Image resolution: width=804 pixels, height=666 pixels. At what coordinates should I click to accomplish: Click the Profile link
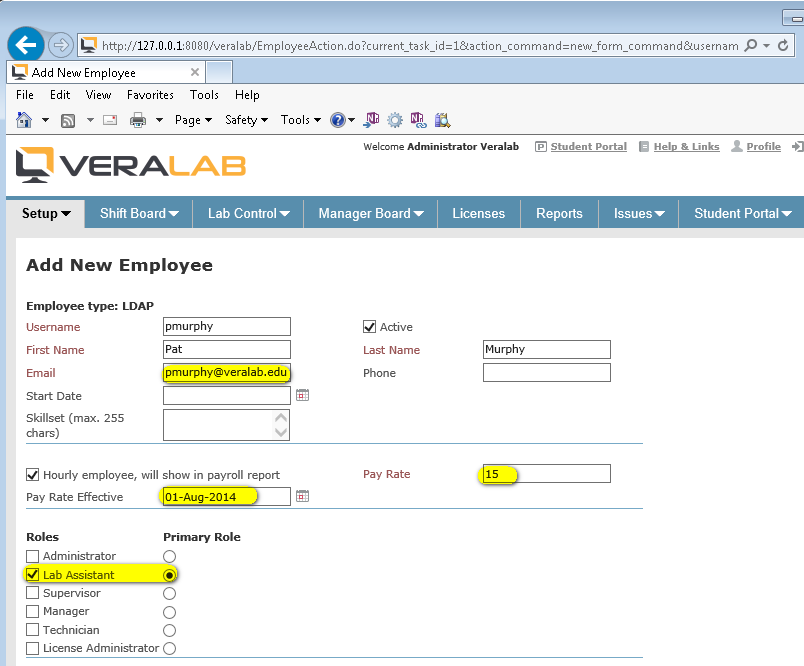pos(763,147)
